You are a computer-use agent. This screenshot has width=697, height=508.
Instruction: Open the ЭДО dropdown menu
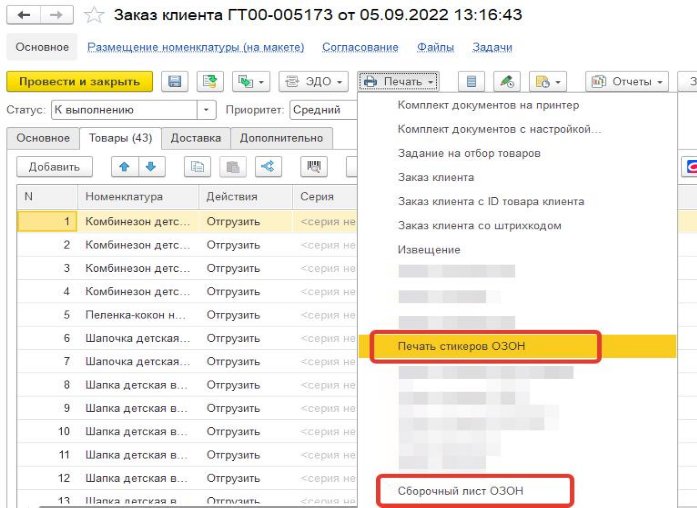coord(313,81)
